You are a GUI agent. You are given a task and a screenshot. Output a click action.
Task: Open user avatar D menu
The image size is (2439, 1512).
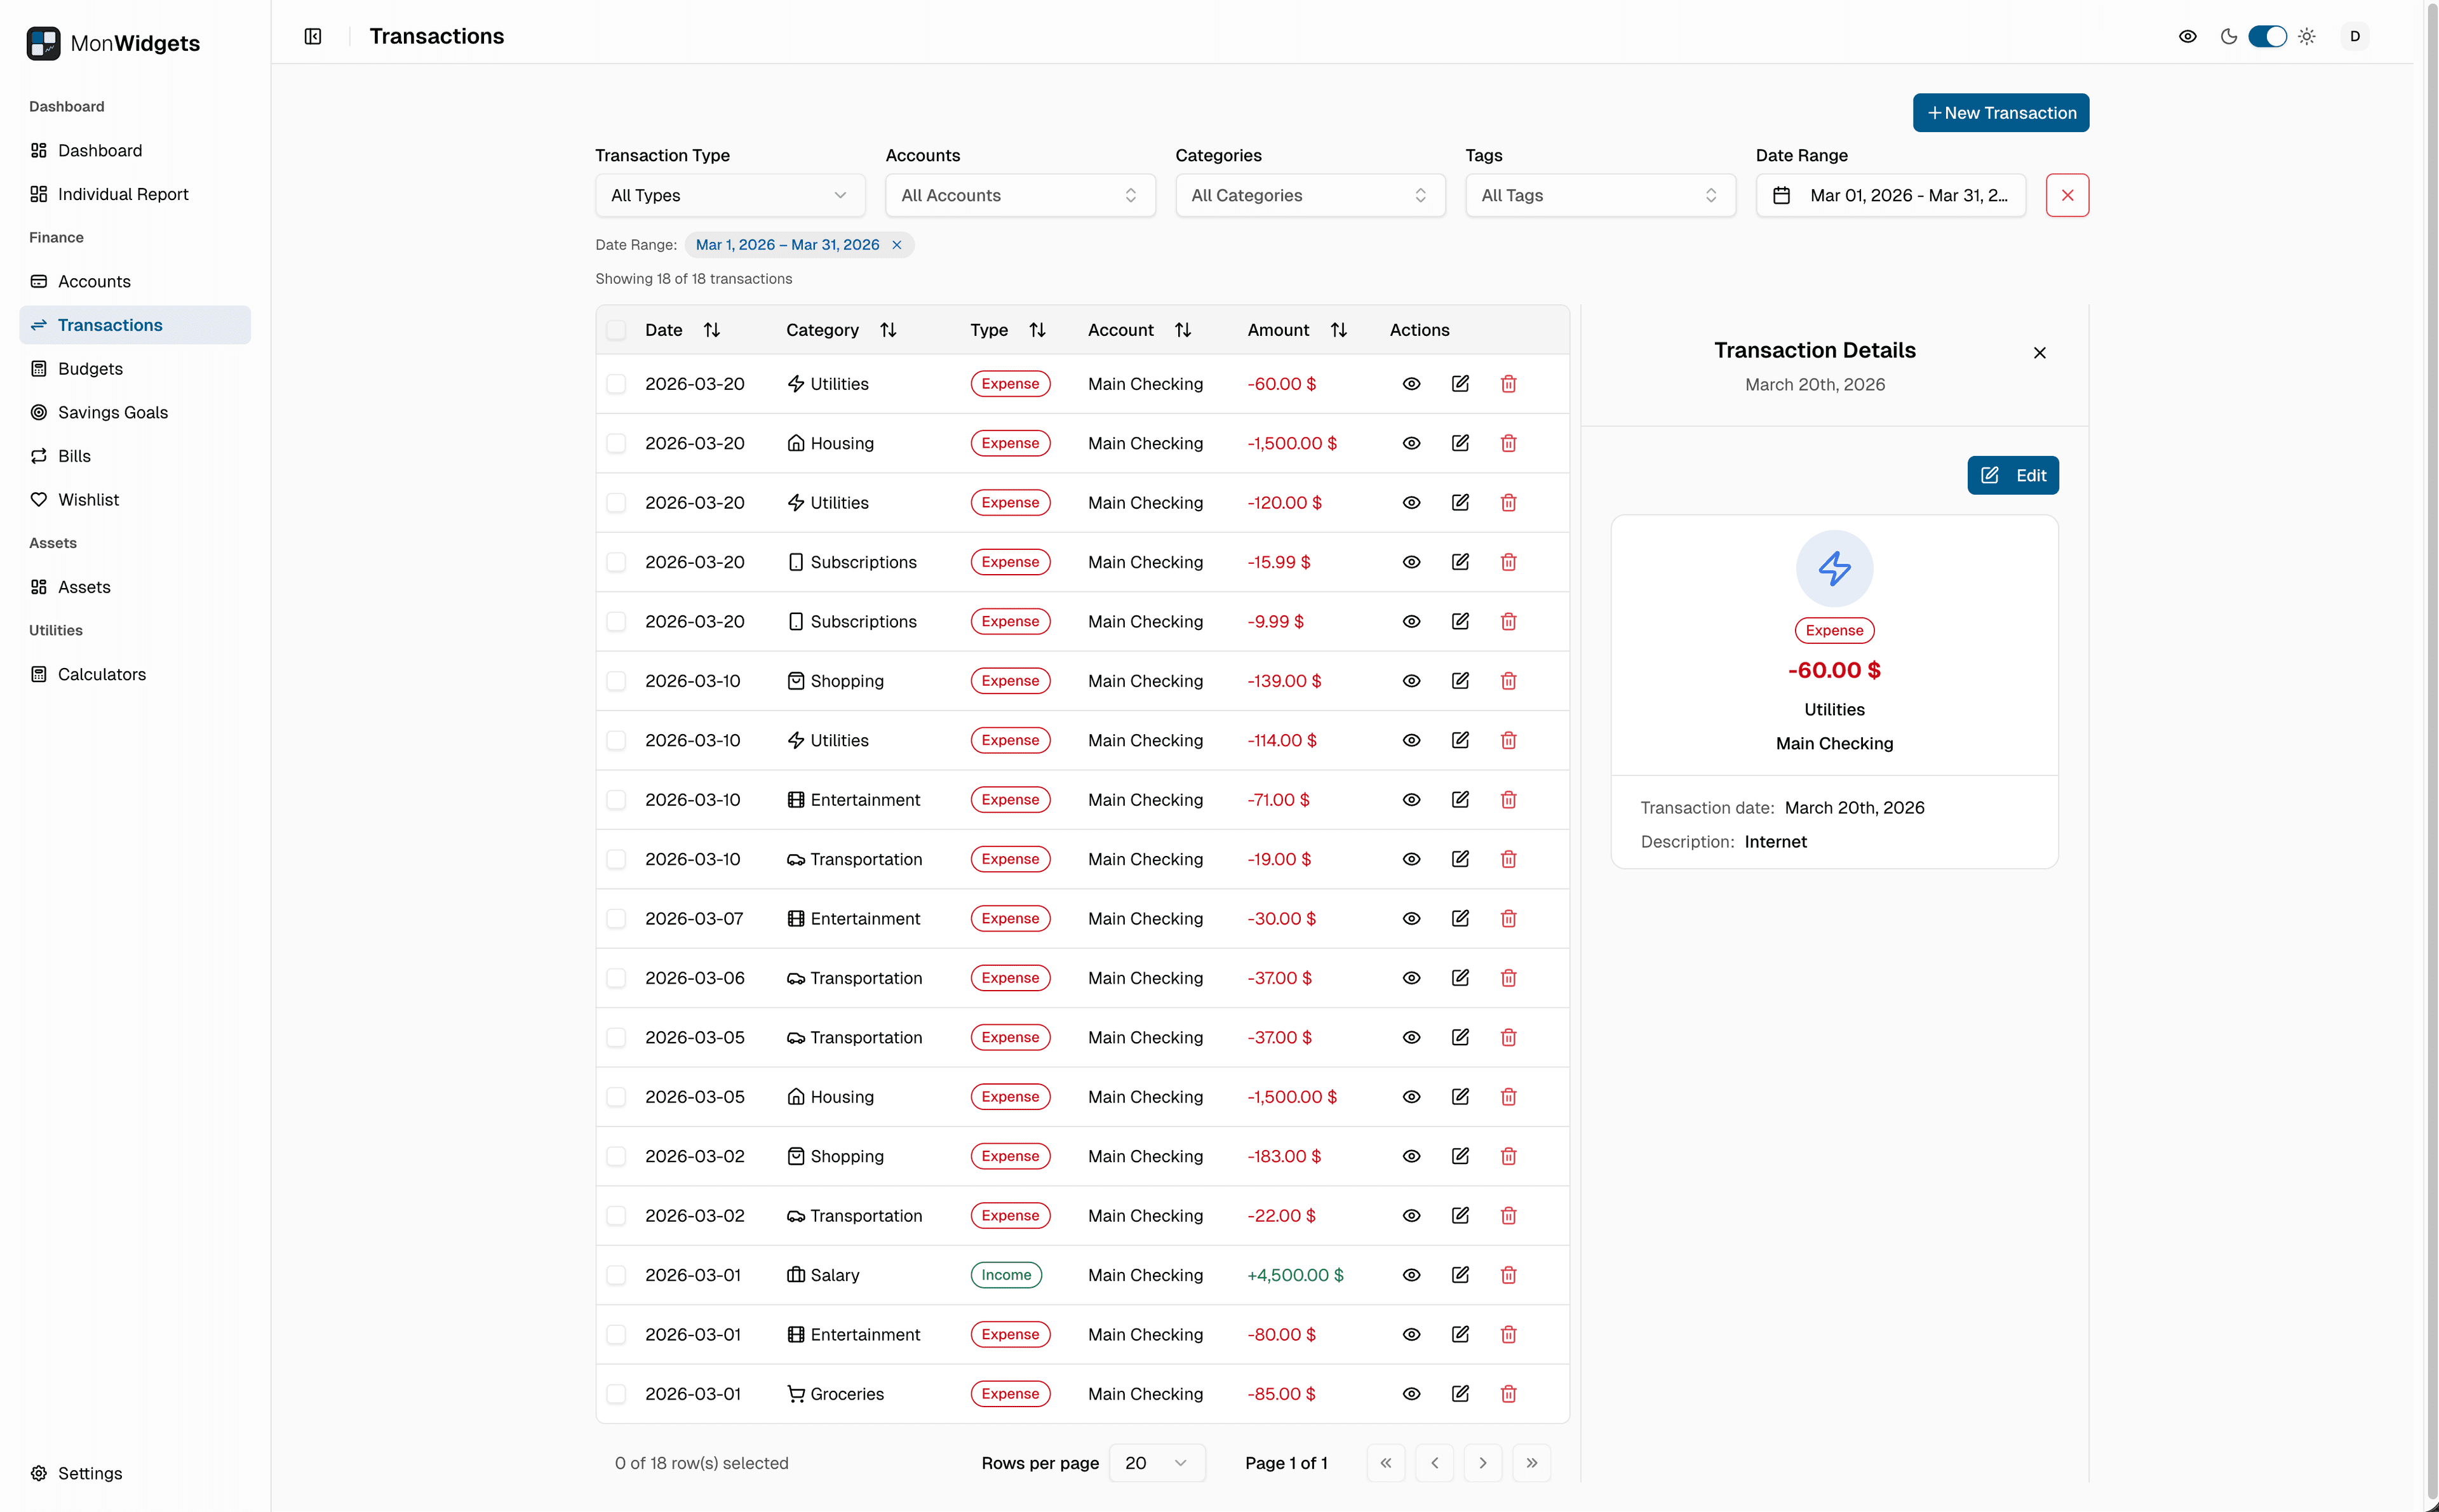(2354, 36)
